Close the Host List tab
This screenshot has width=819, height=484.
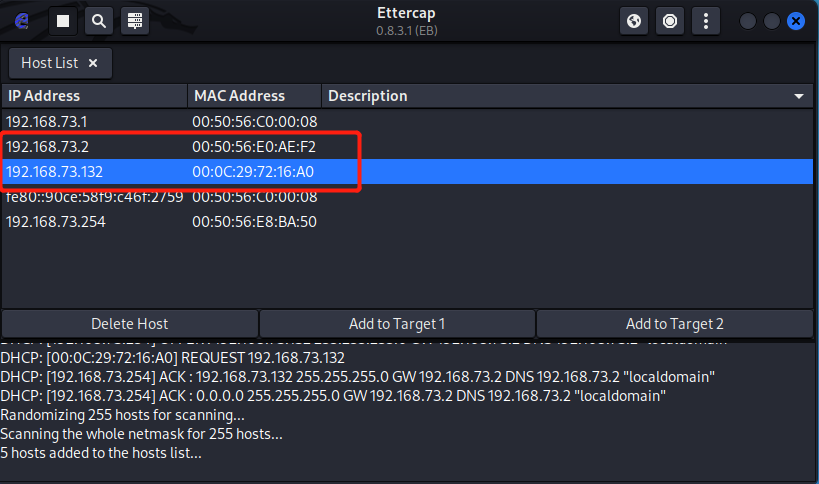[93, 63]
